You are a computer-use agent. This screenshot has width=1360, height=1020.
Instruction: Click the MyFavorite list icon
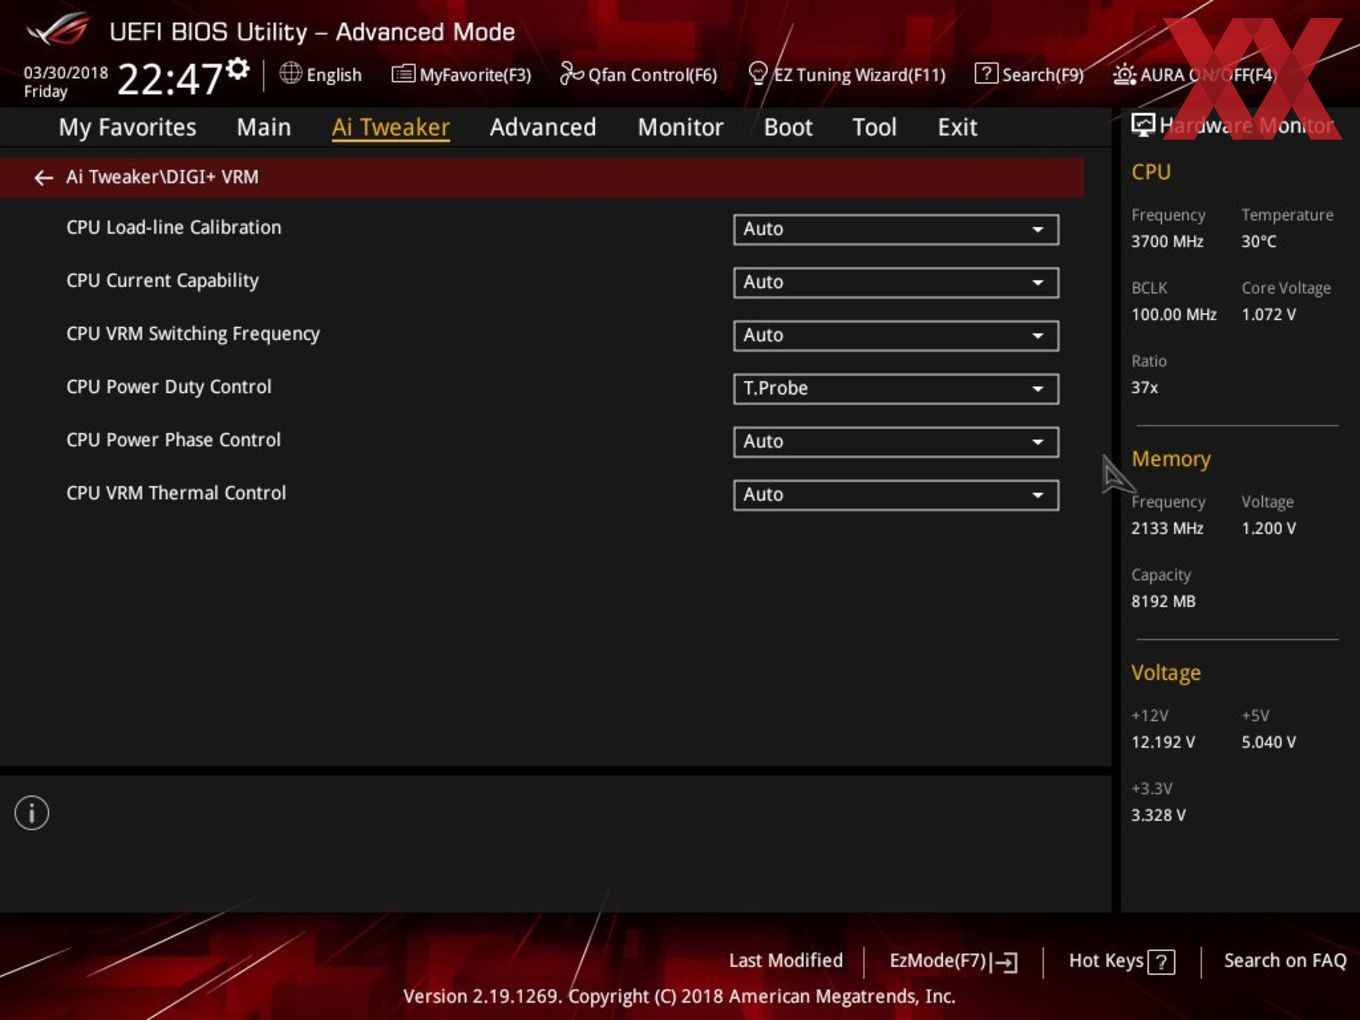(x=402, y=74)
